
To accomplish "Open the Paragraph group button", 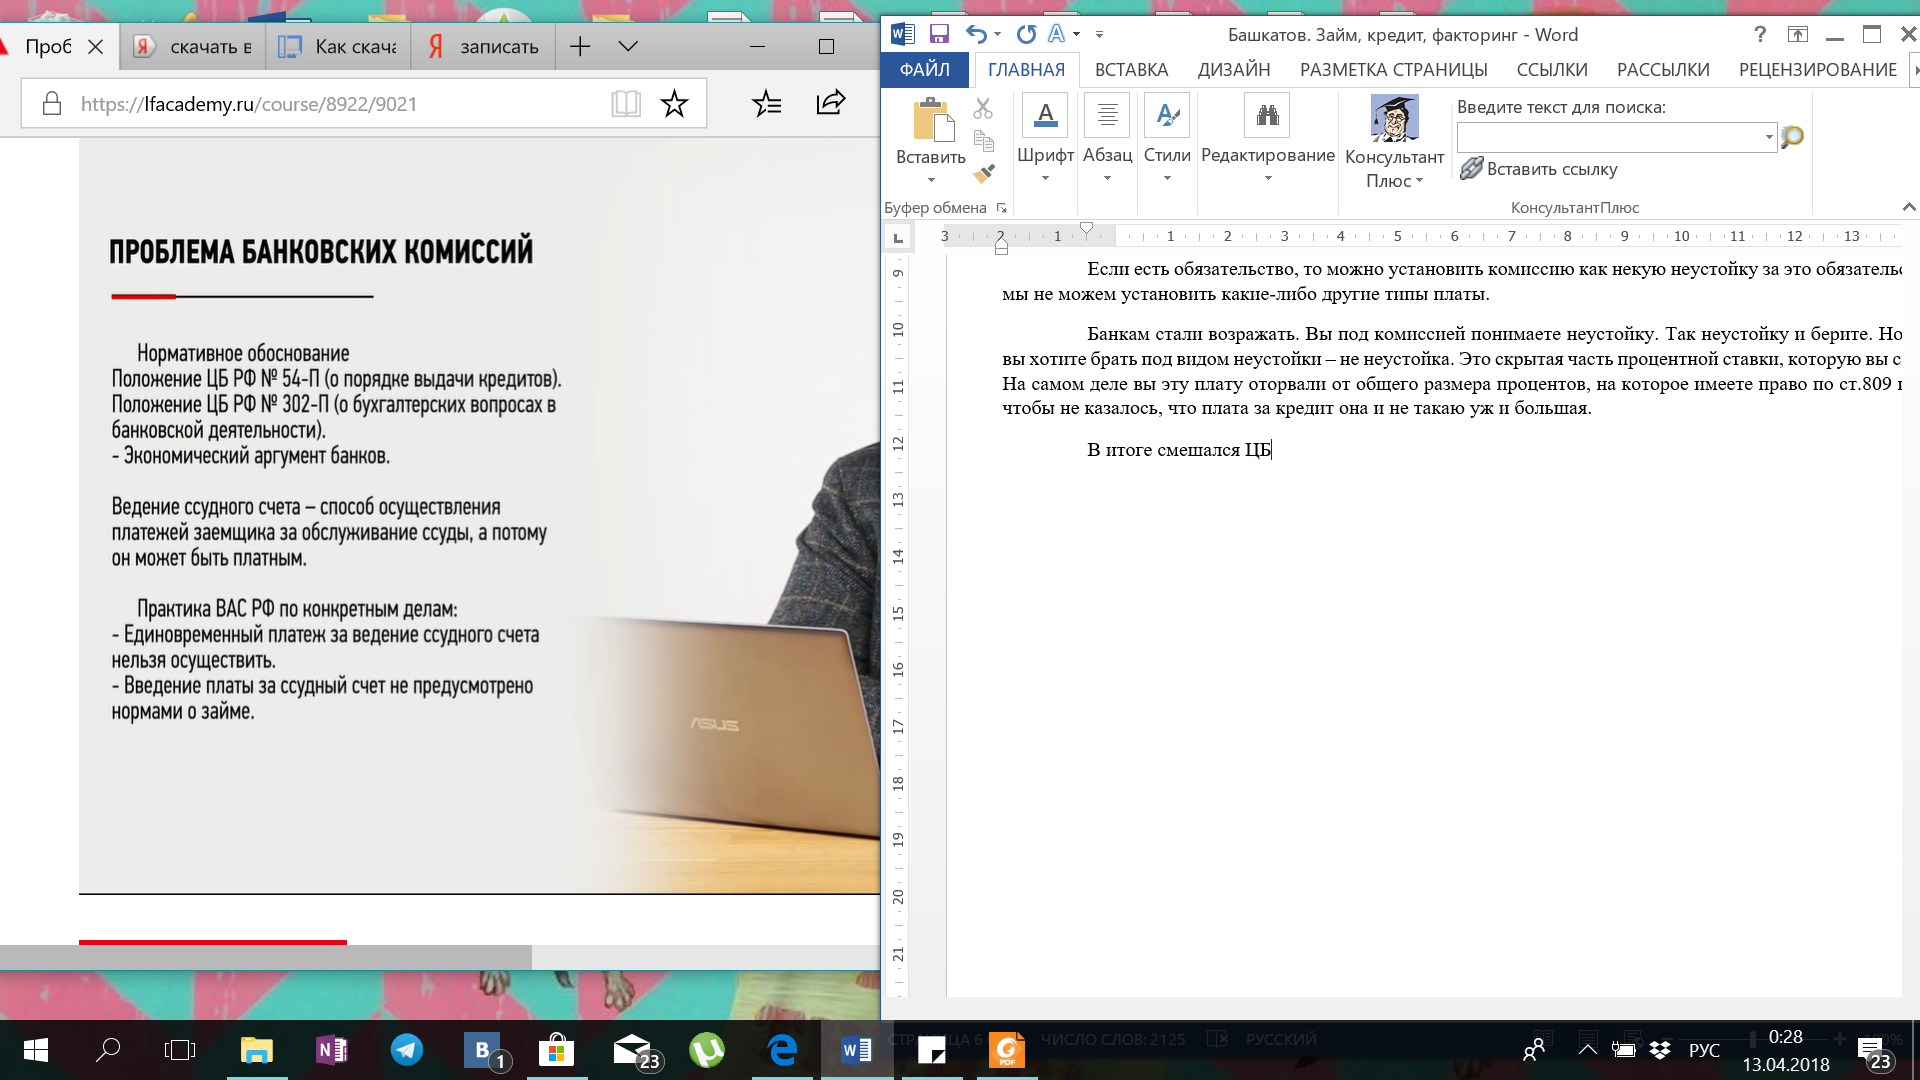I will click(1107, 139).
